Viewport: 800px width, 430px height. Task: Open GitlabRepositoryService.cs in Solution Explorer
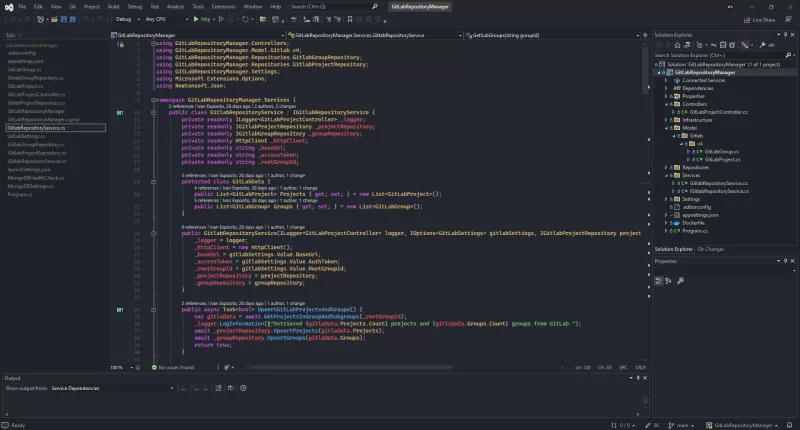716,183
